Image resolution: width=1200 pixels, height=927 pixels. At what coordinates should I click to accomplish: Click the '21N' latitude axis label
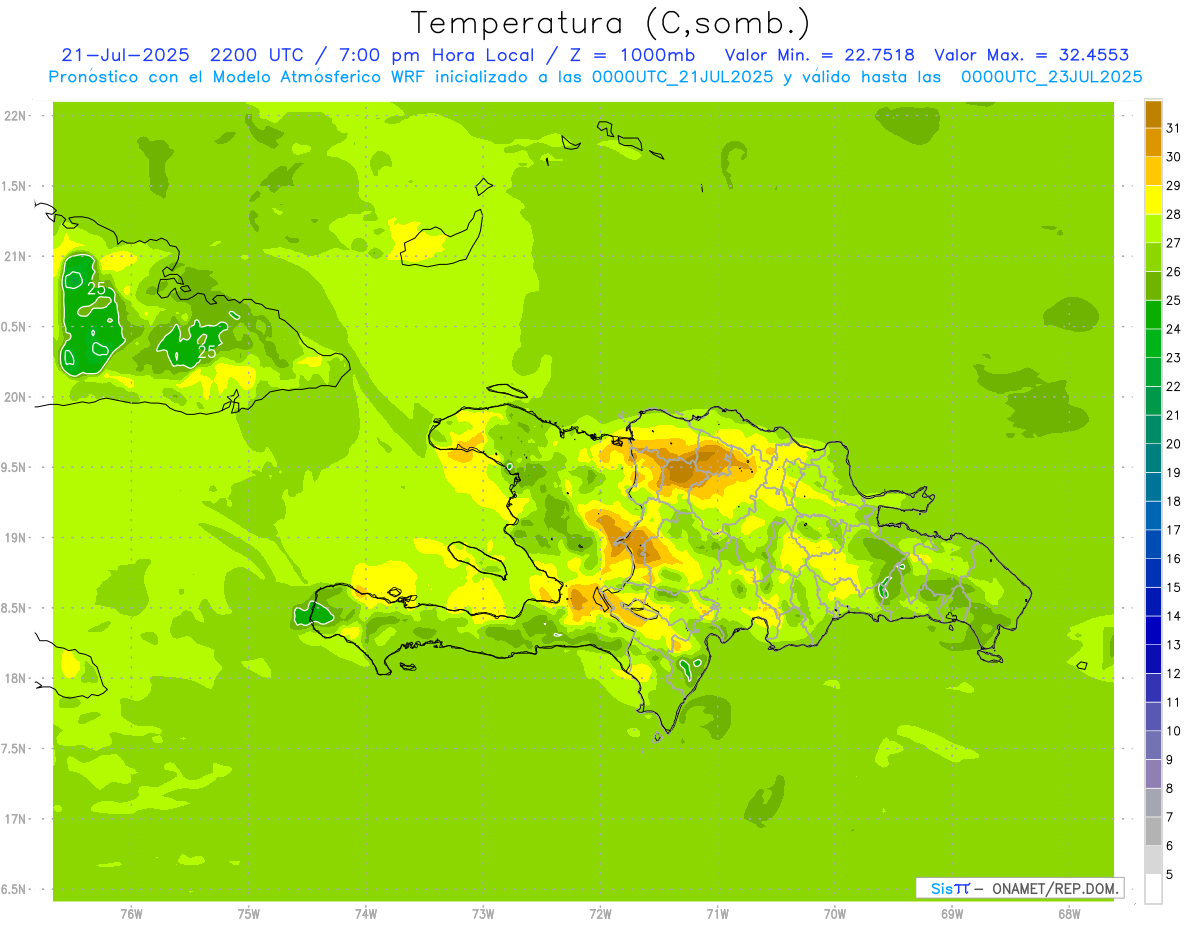click(15, 256)
